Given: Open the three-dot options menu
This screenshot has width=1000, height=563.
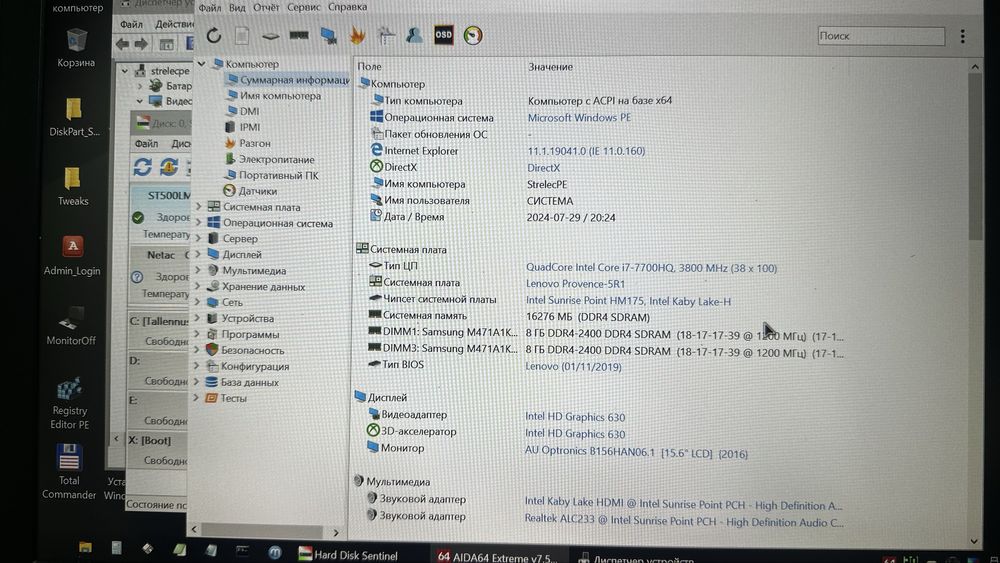Looking at the screenshot, I should pyautogui.click(x=962, y=36).
